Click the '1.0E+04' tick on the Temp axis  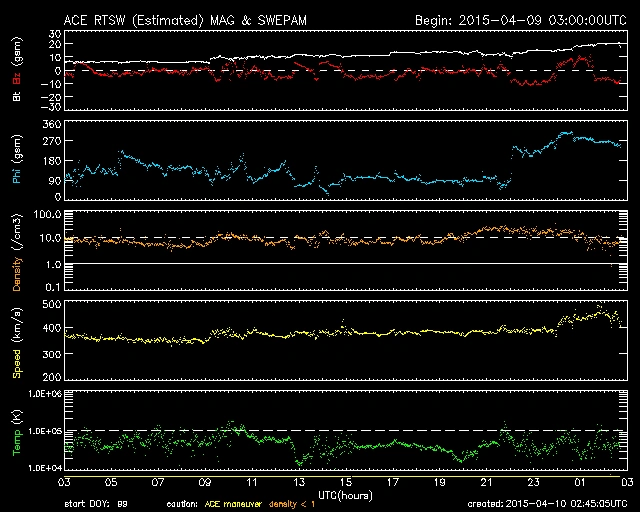pyautogui.click(x=45, y=467)
